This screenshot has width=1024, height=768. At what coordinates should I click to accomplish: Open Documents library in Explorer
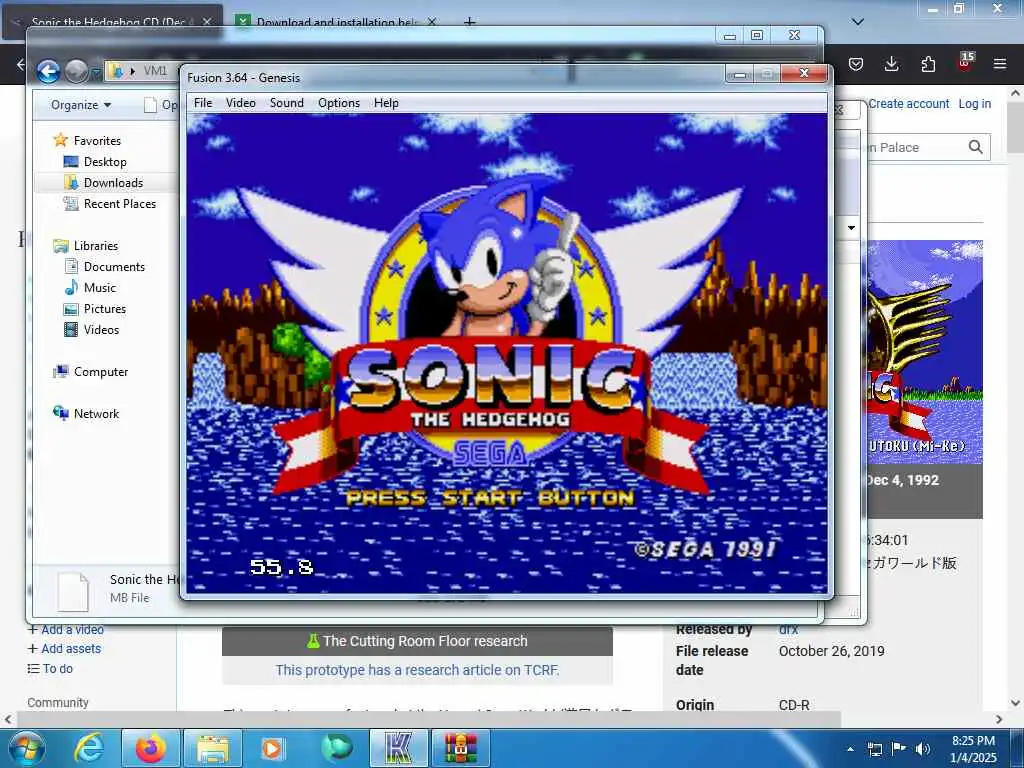(114, 266)
